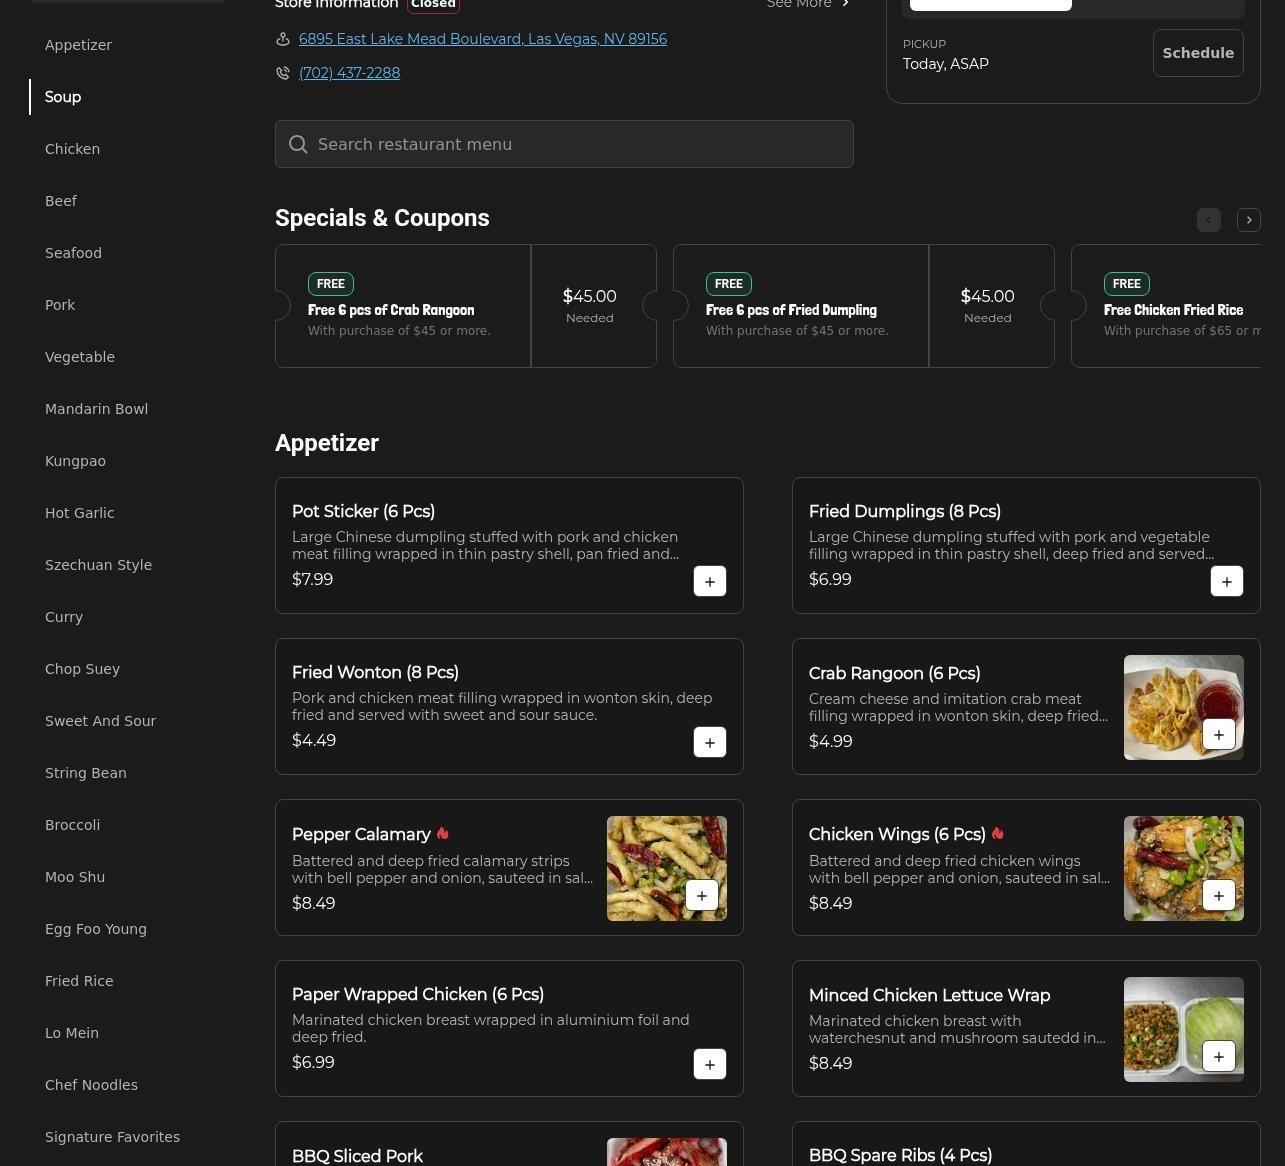Add Chicken Wings (6 Pcs) to cart

(x=1218, y=895)
